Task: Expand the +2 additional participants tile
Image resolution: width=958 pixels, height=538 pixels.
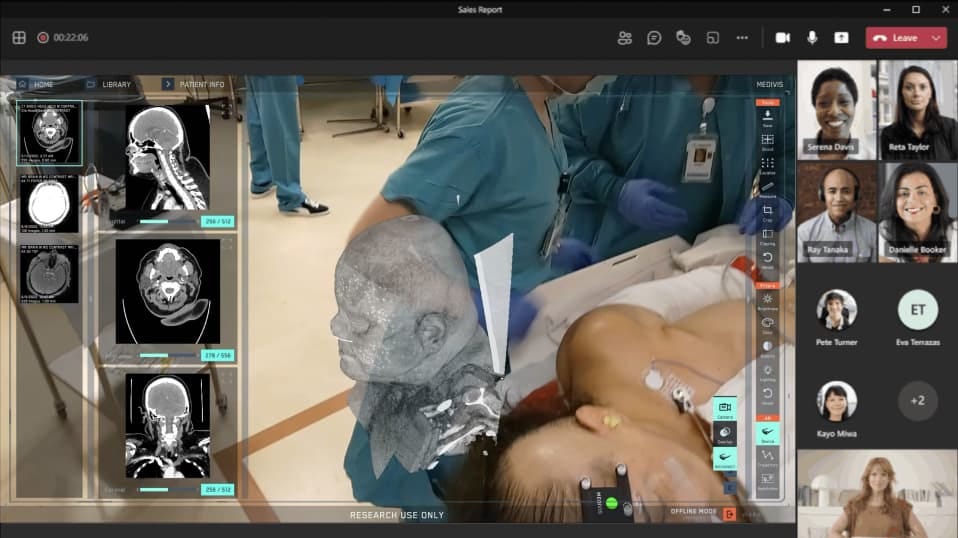Action: 917,401
